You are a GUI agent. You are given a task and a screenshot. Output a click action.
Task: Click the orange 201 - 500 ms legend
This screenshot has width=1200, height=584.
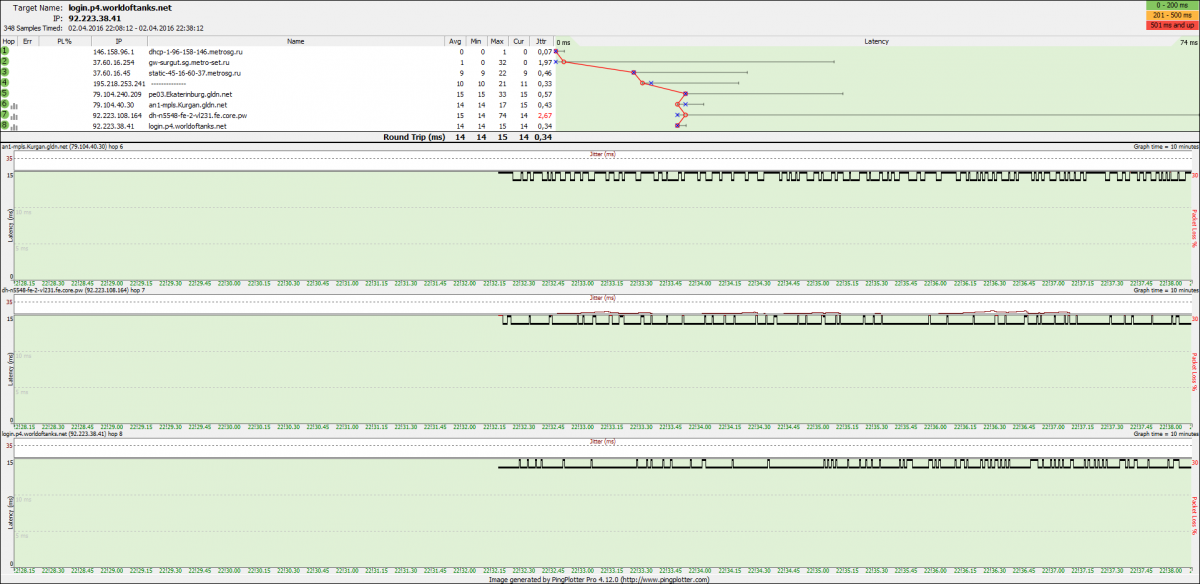pyautogui.click(x=1173, y=15)
